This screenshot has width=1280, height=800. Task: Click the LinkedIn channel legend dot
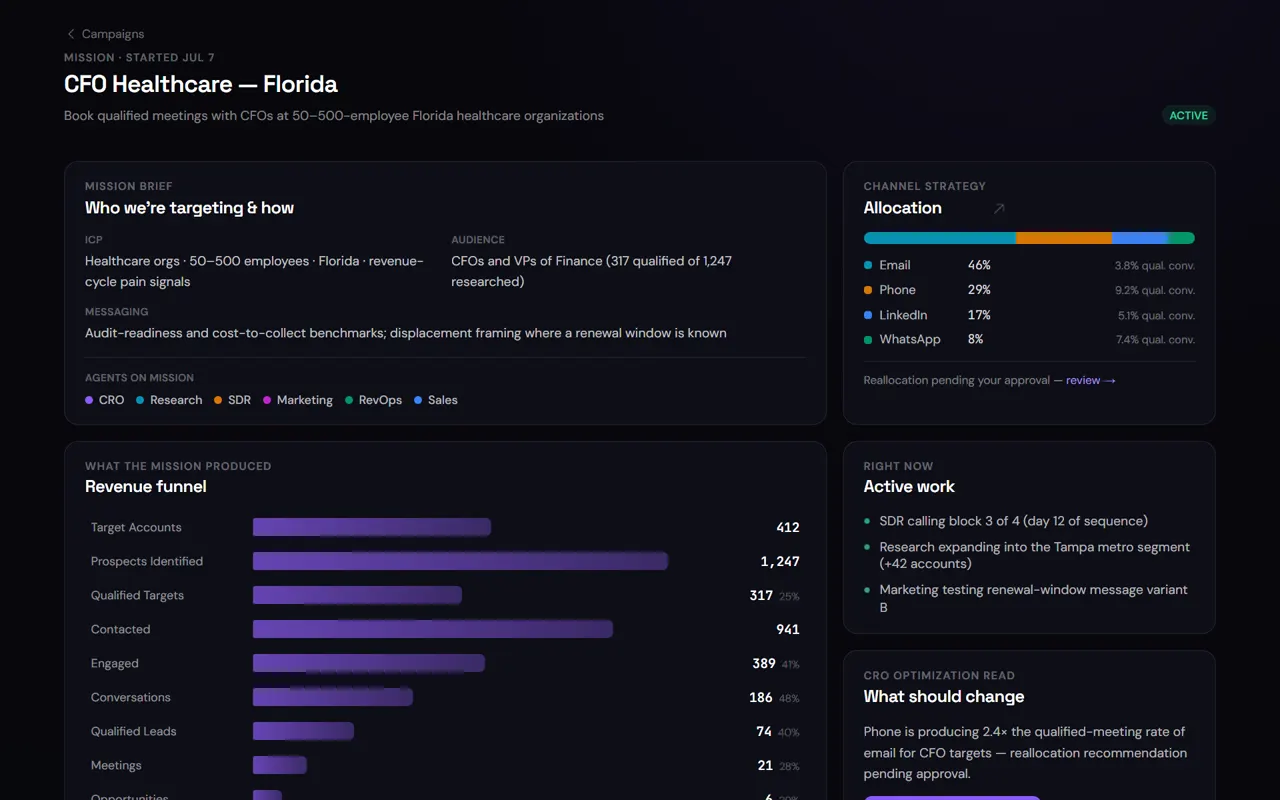[868, 315]
